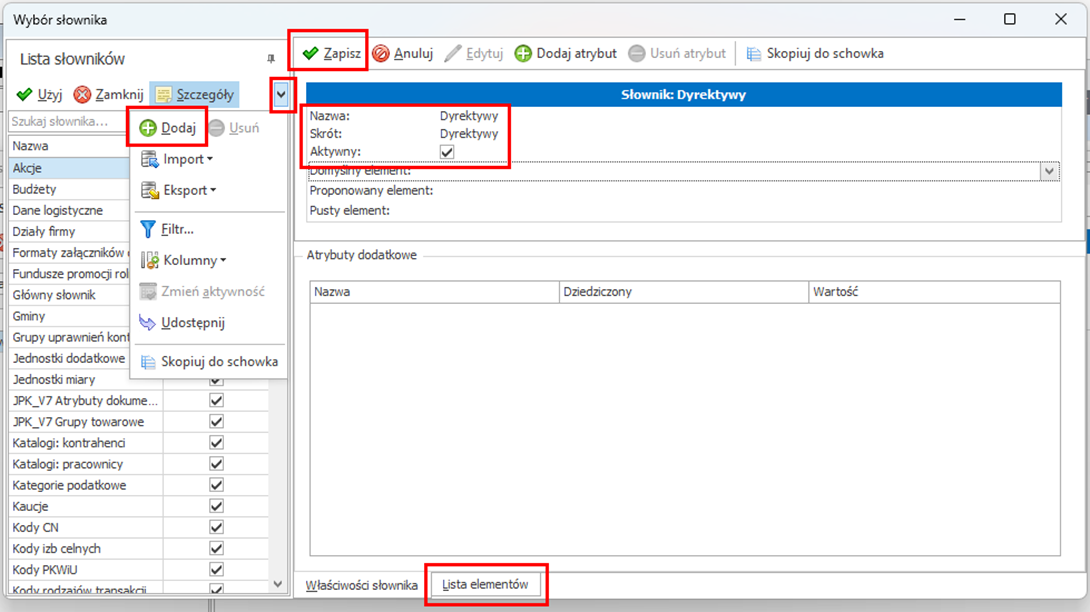Click the Szczegóły button
Viewport: 1090px width, 612px height.
(194, 95)
